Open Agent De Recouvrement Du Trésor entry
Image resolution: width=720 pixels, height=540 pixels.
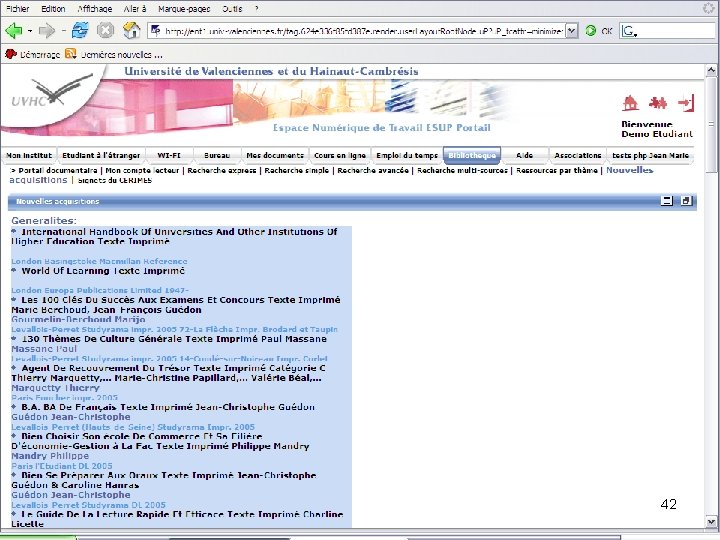(x=169, y=373)
